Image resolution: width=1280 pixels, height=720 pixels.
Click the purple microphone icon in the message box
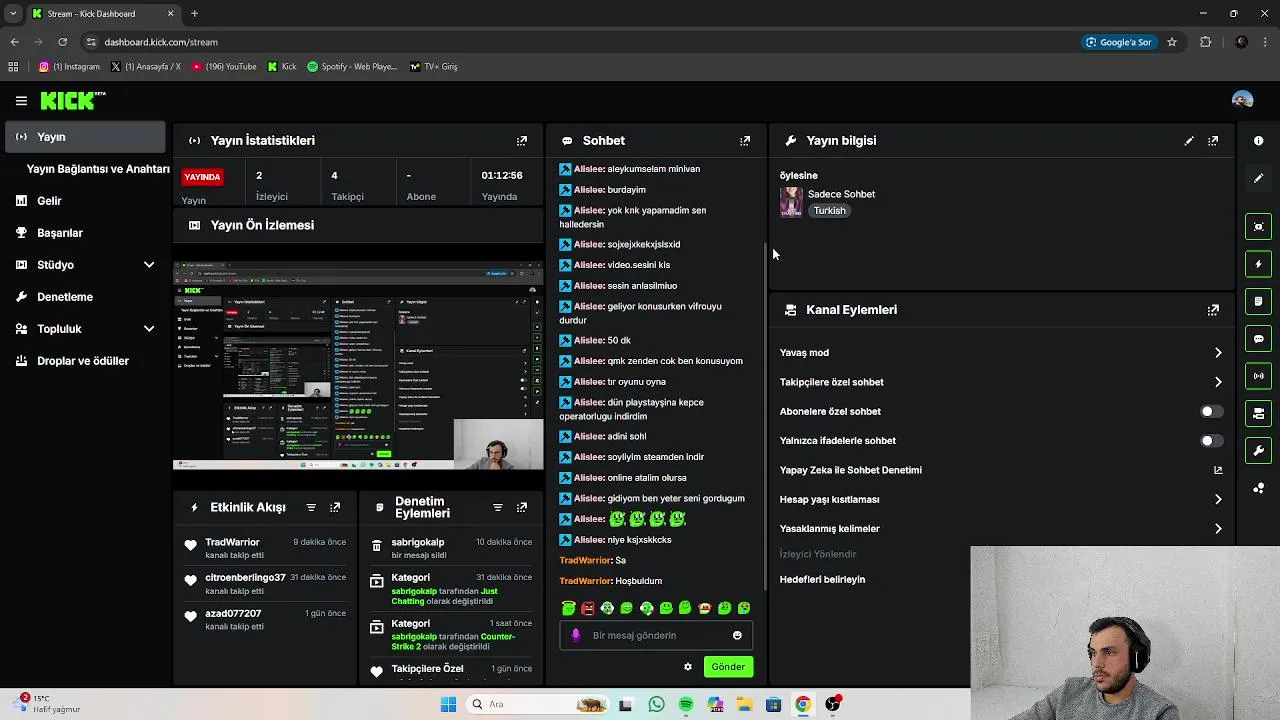[x=575, y=636]
